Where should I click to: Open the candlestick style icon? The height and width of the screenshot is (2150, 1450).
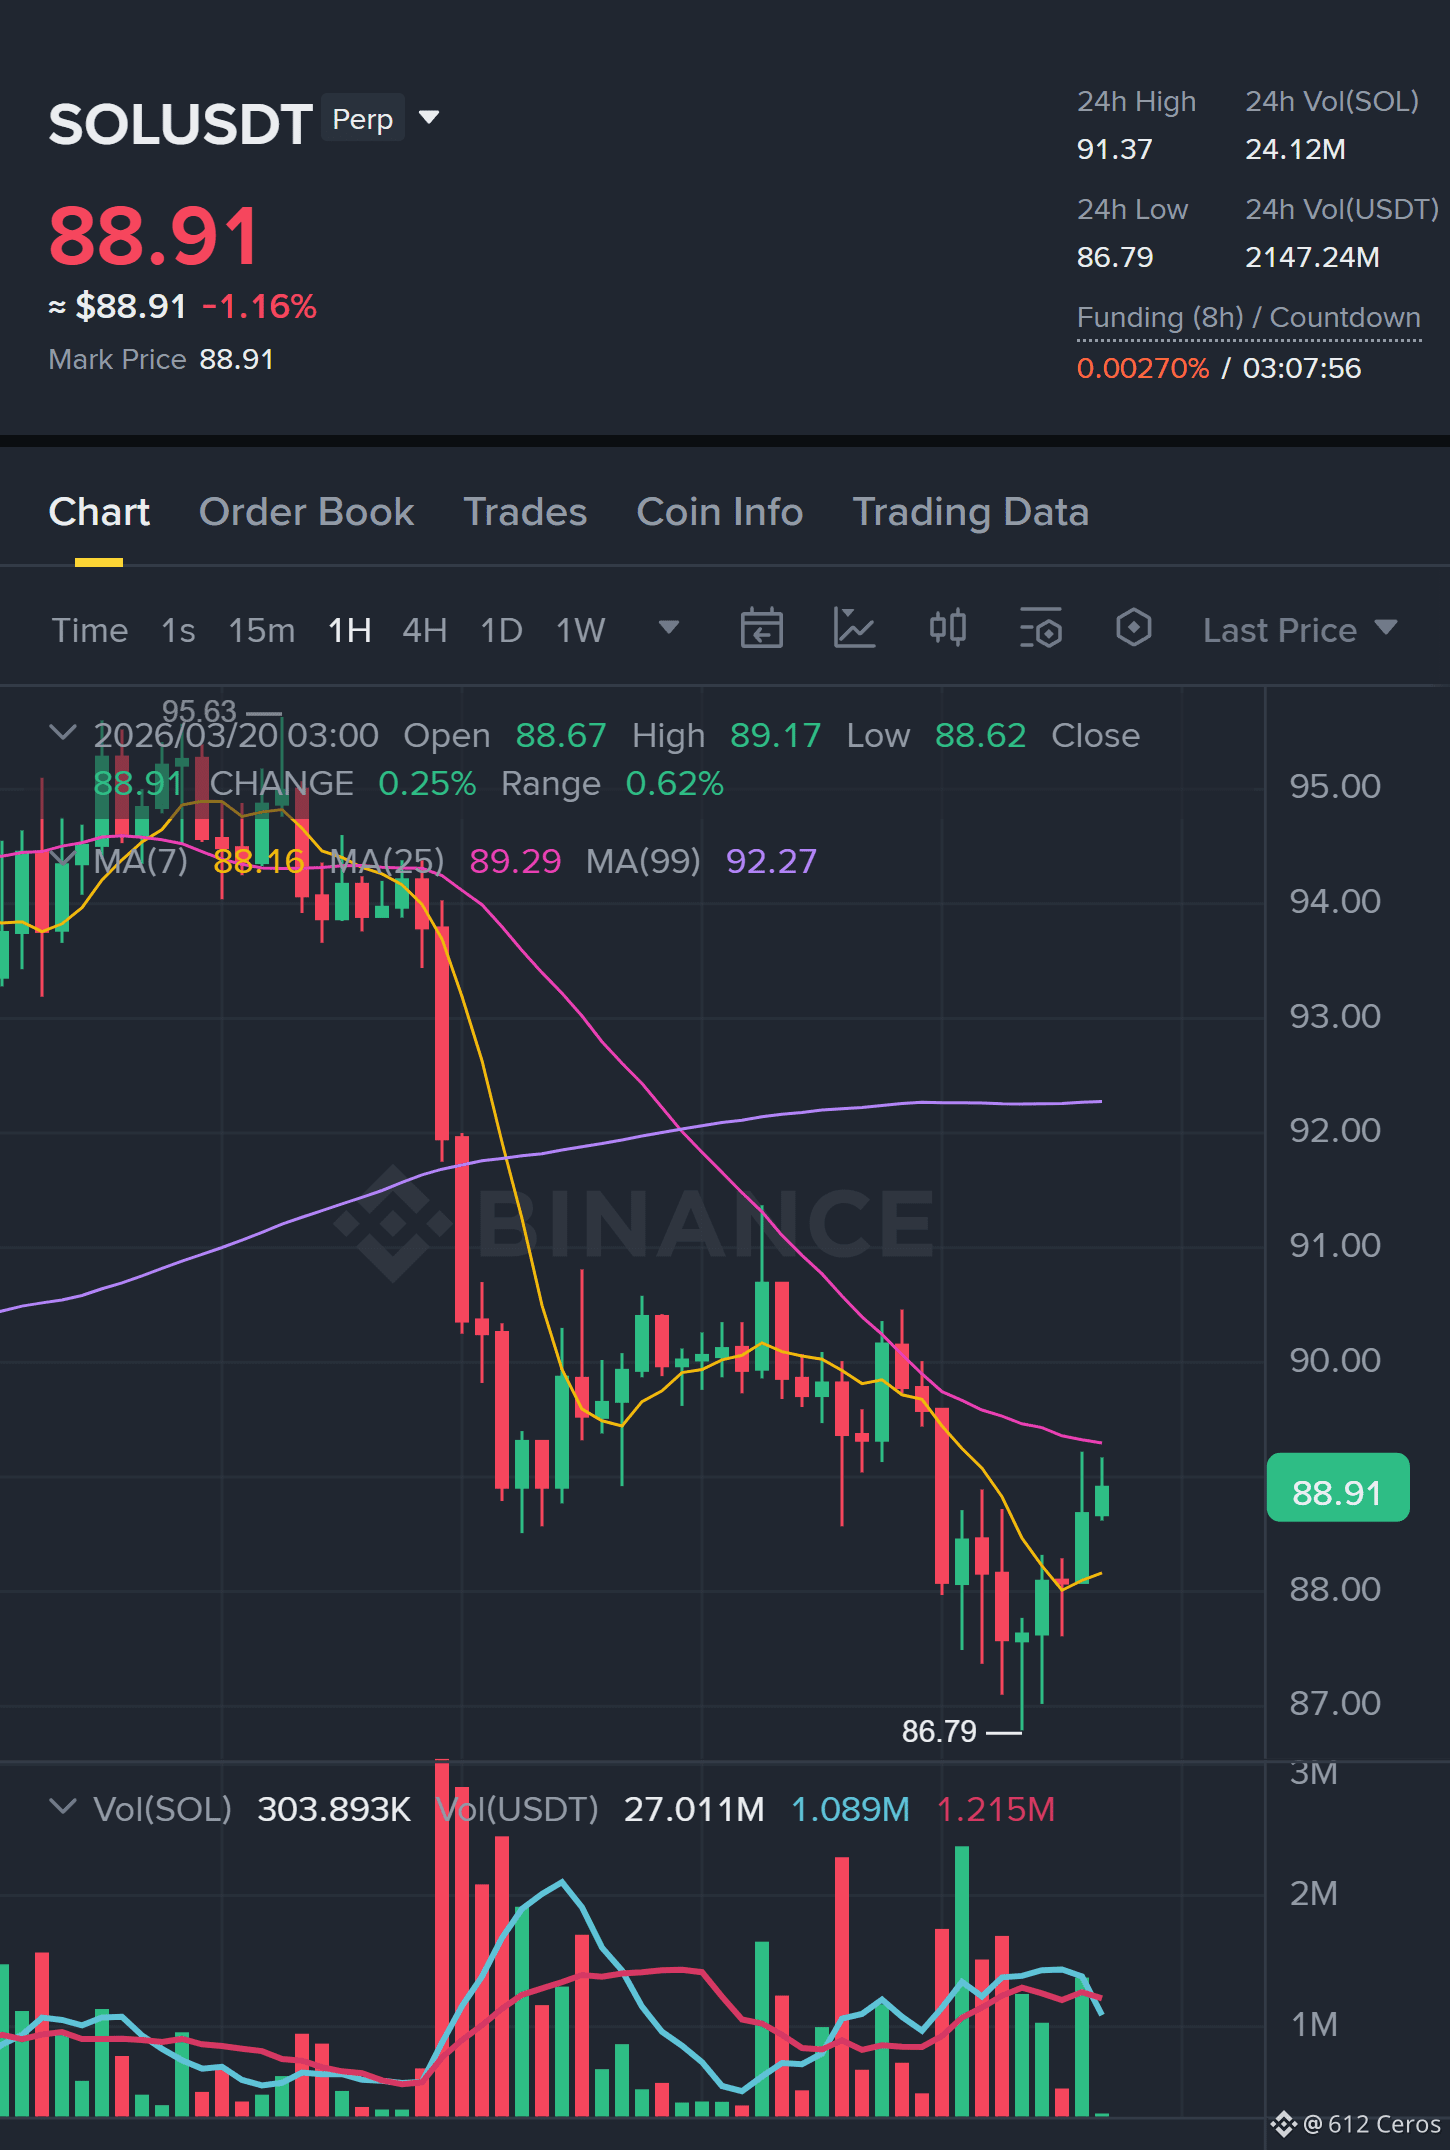point(947,629)
